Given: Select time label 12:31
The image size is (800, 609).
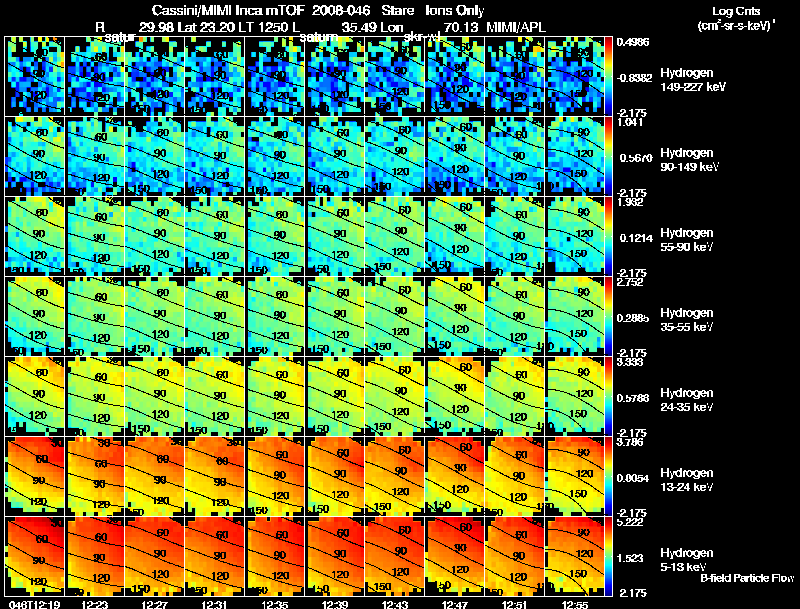Looking at the screenshot, I should tap(215, 604).
